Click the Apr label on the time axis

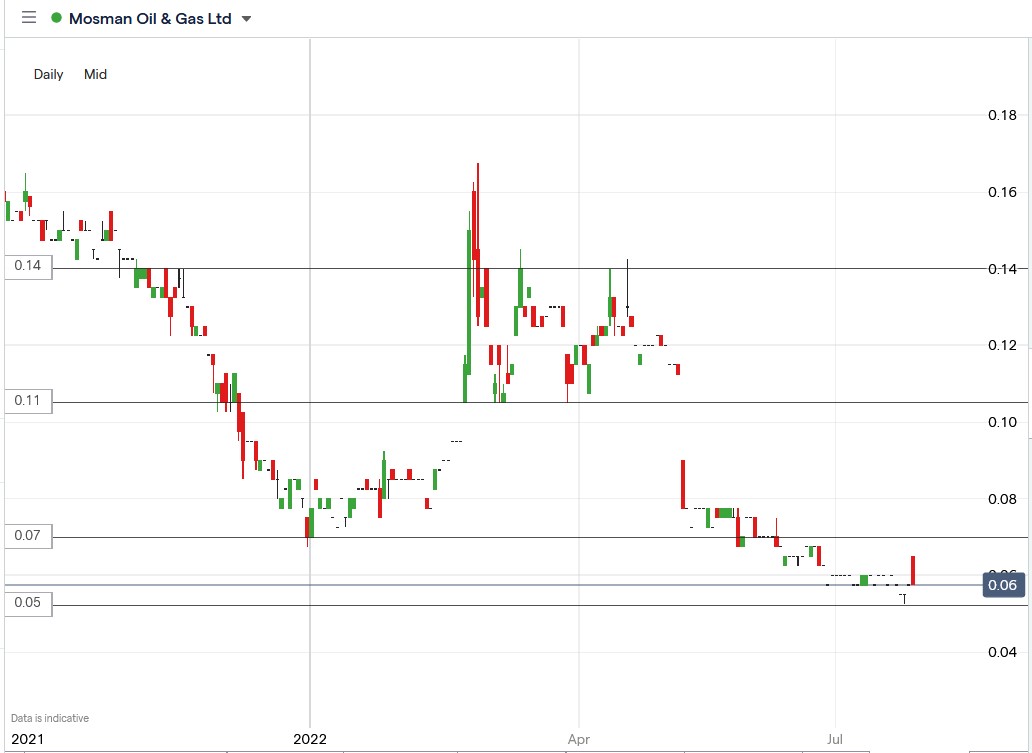click(x=578, y=740)
